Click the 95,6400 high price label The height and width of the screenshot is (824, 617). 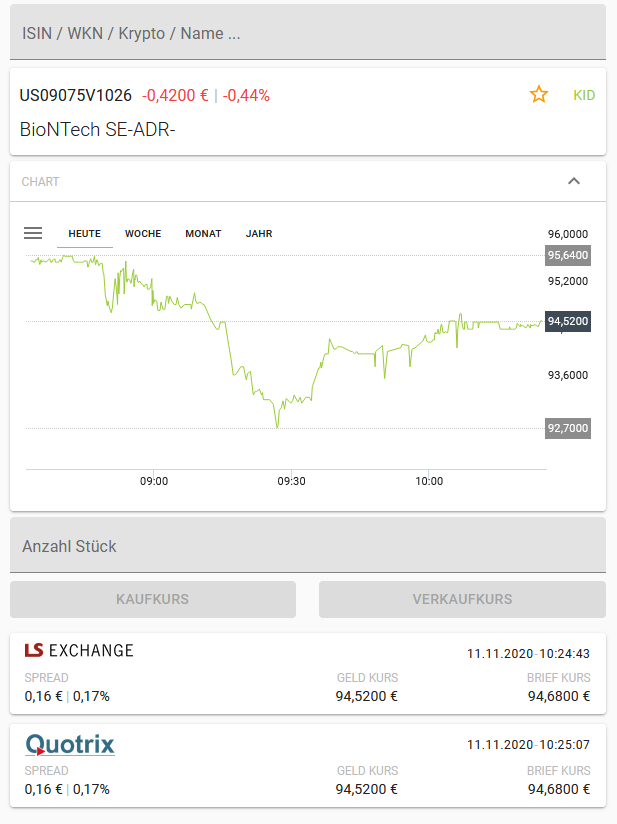tap(567, 255)
